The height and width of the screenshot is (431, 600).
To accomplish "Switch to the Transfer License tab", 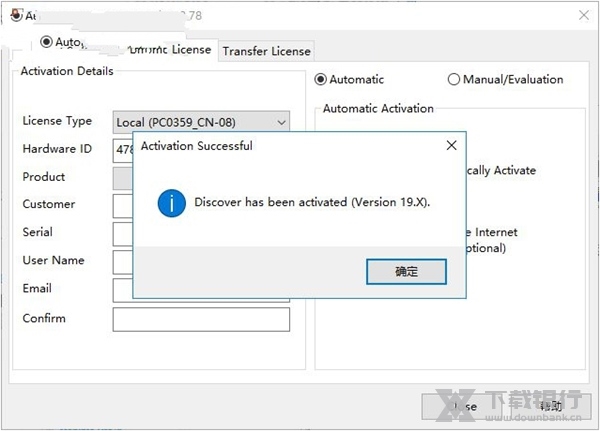I will 267,51.
